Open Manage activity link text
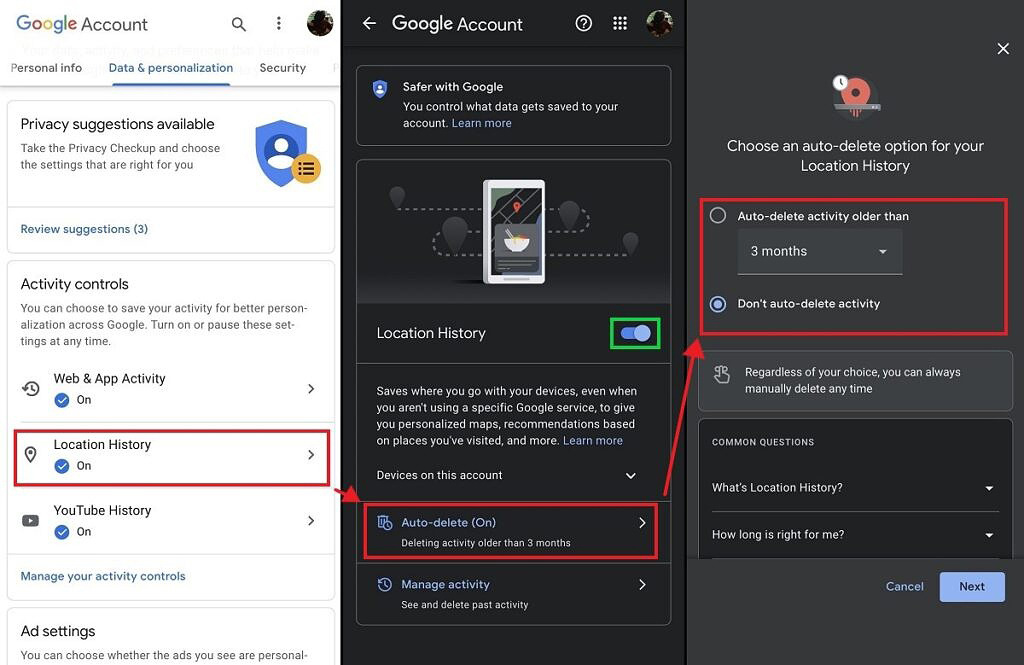1024x665 pixels. tap(445, 585)
